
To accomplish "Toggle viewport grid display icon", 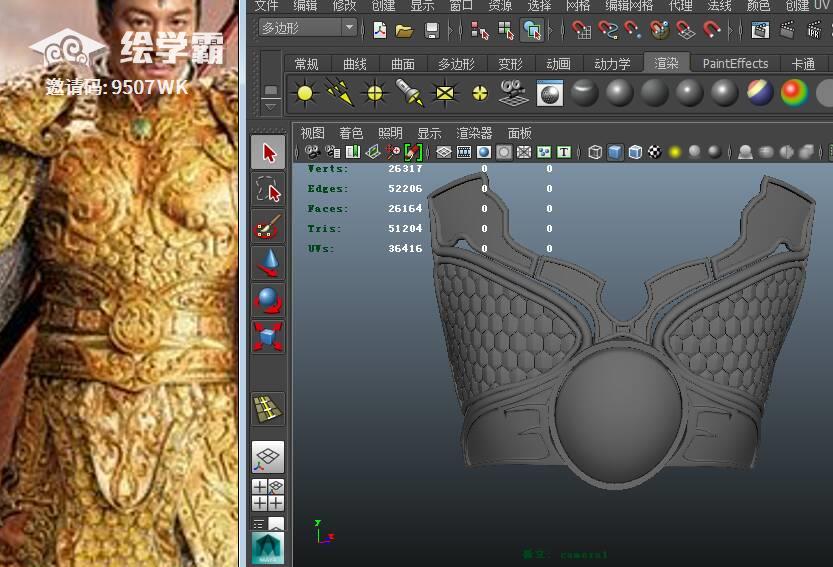I will [444, 153].
